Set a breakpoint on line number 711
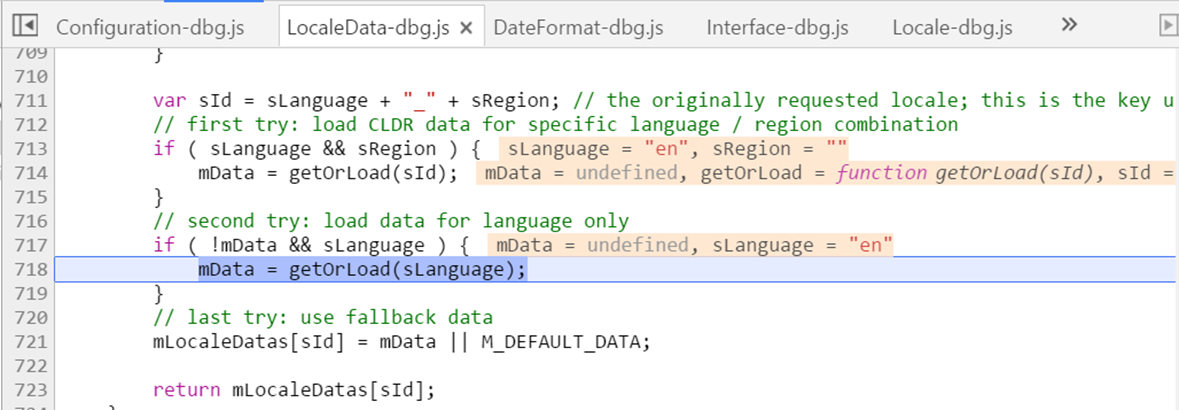The width and height of the screenshot is (1179, 410). 31,101
